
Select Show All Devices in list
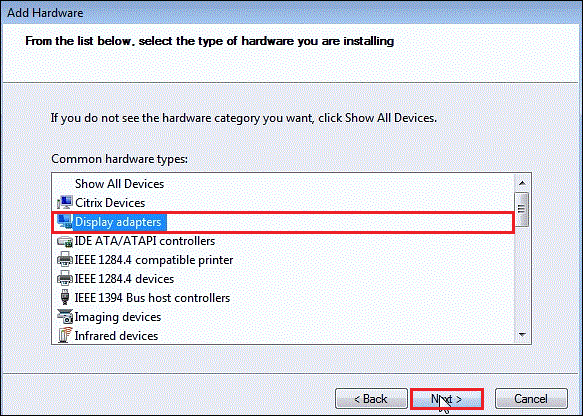pyautogui.click(x=119, y=184)
